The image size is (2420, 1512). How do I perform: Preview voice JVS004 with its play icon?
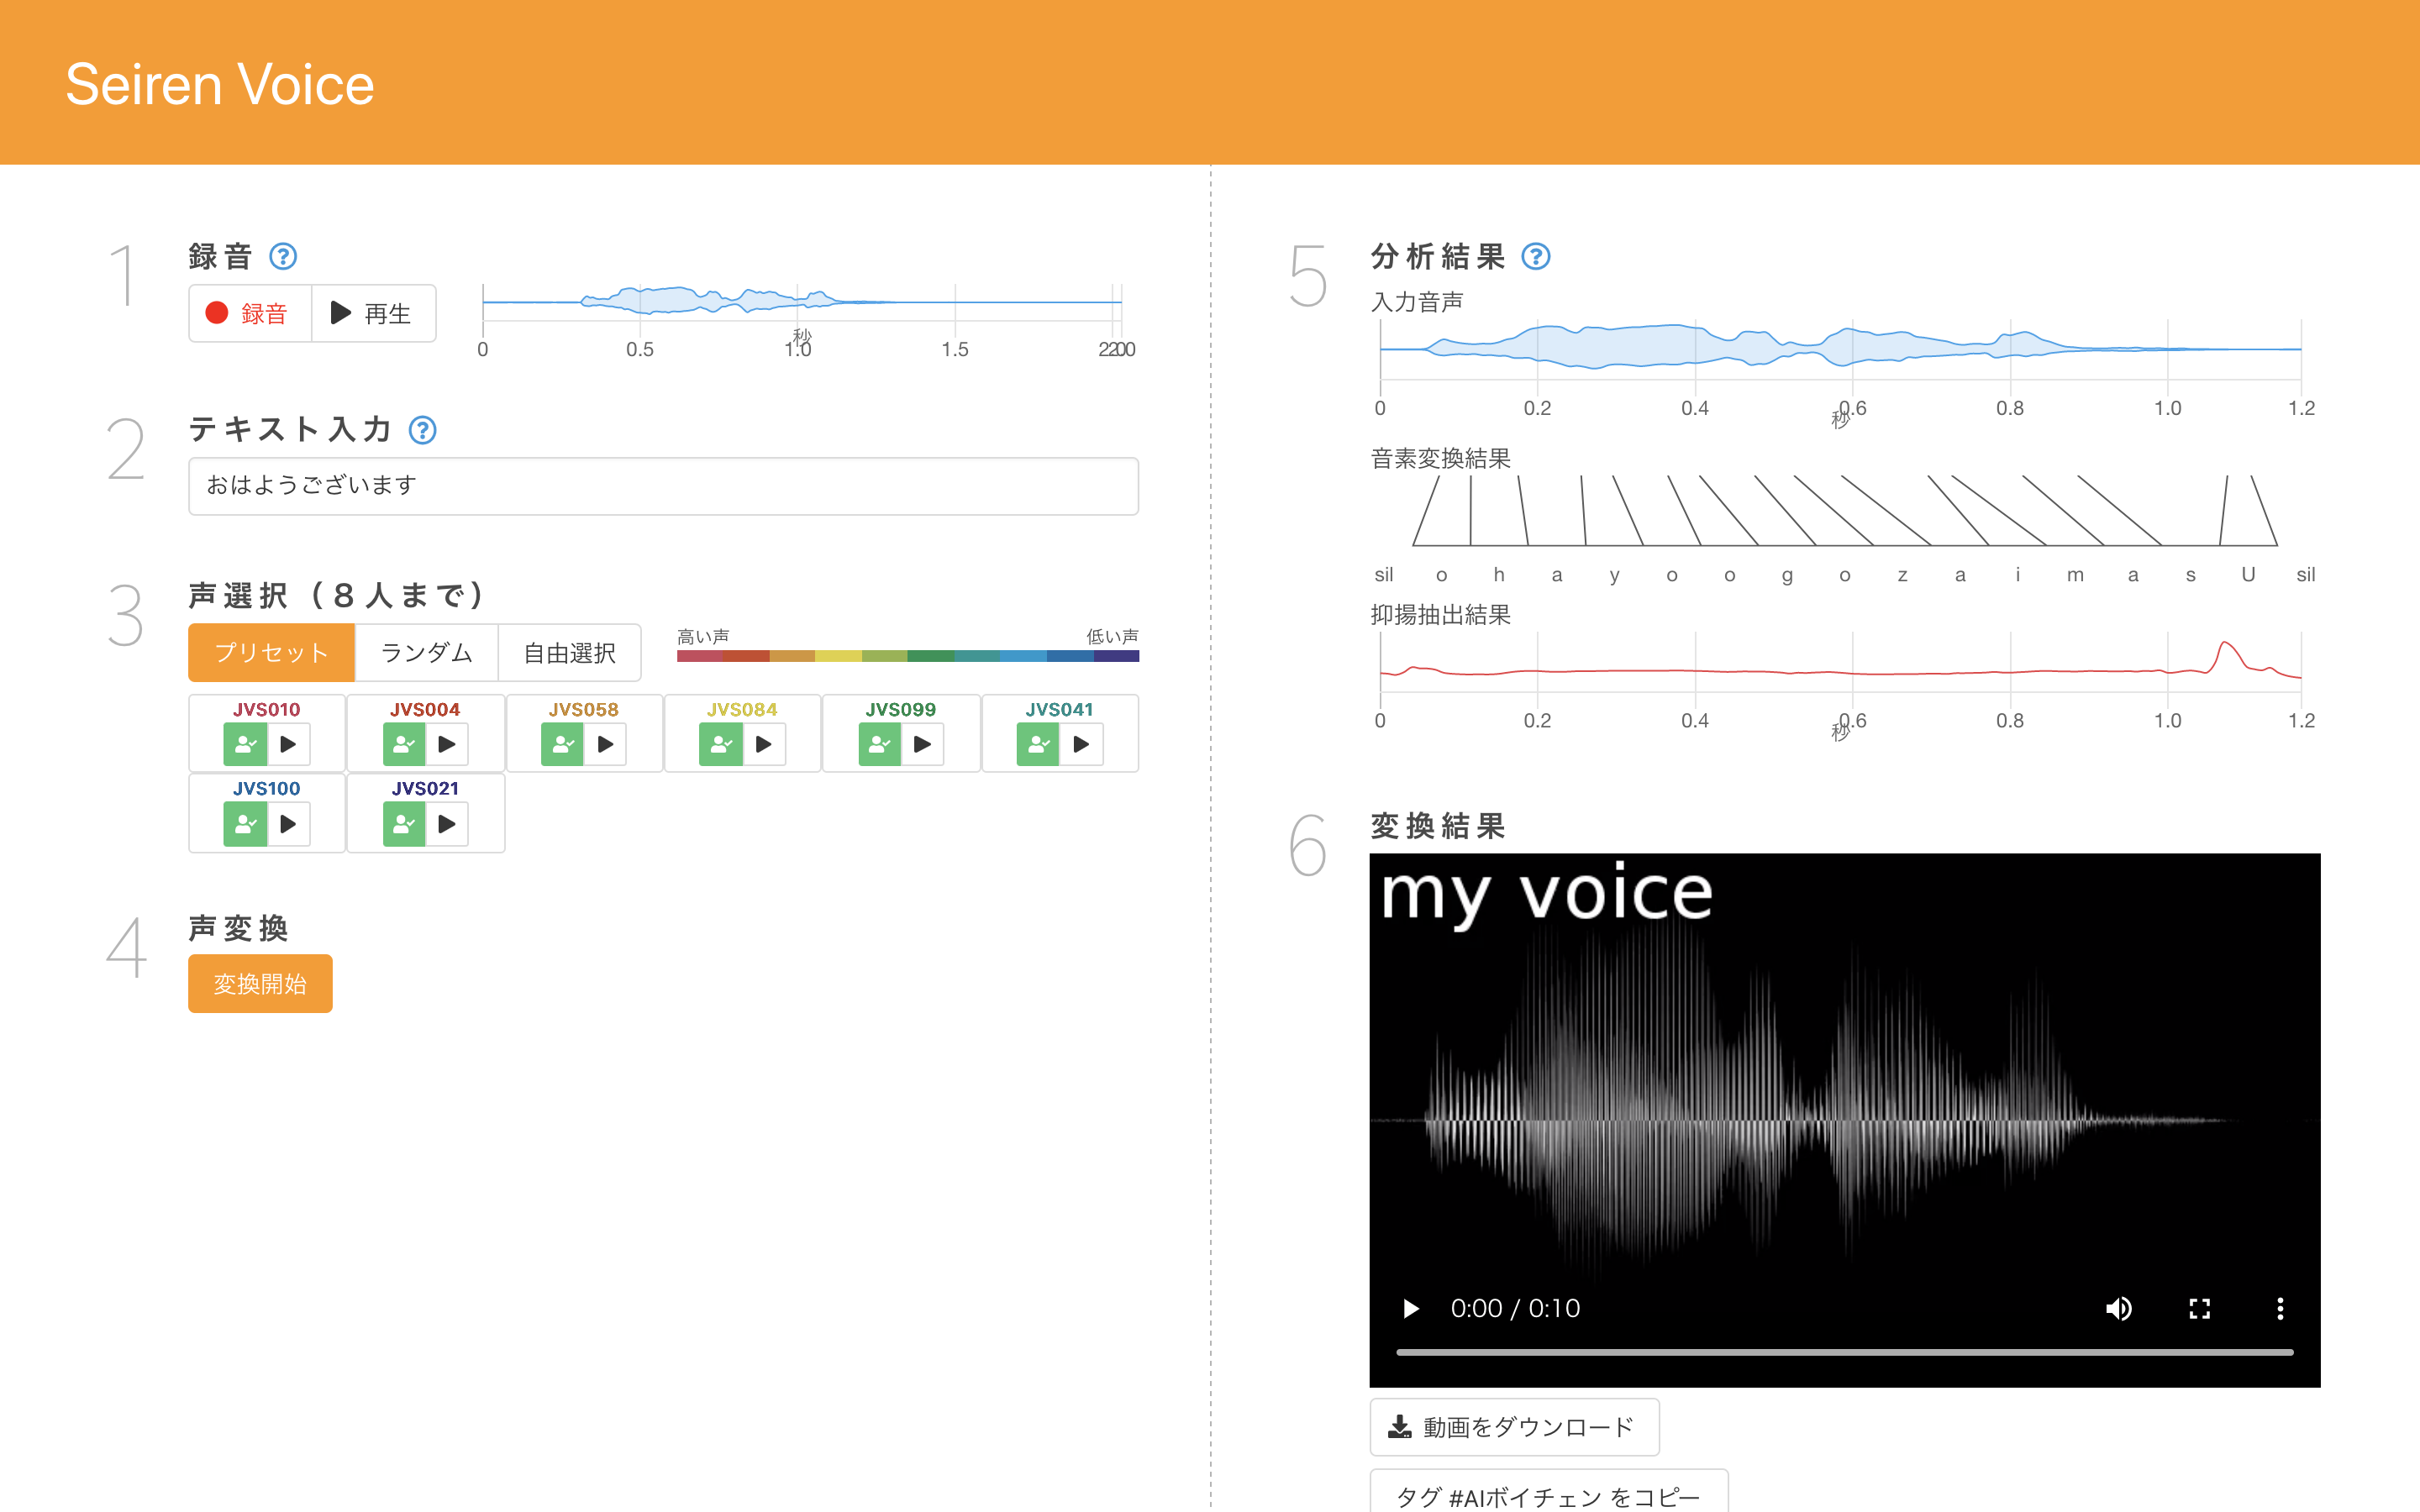[447, 744]
